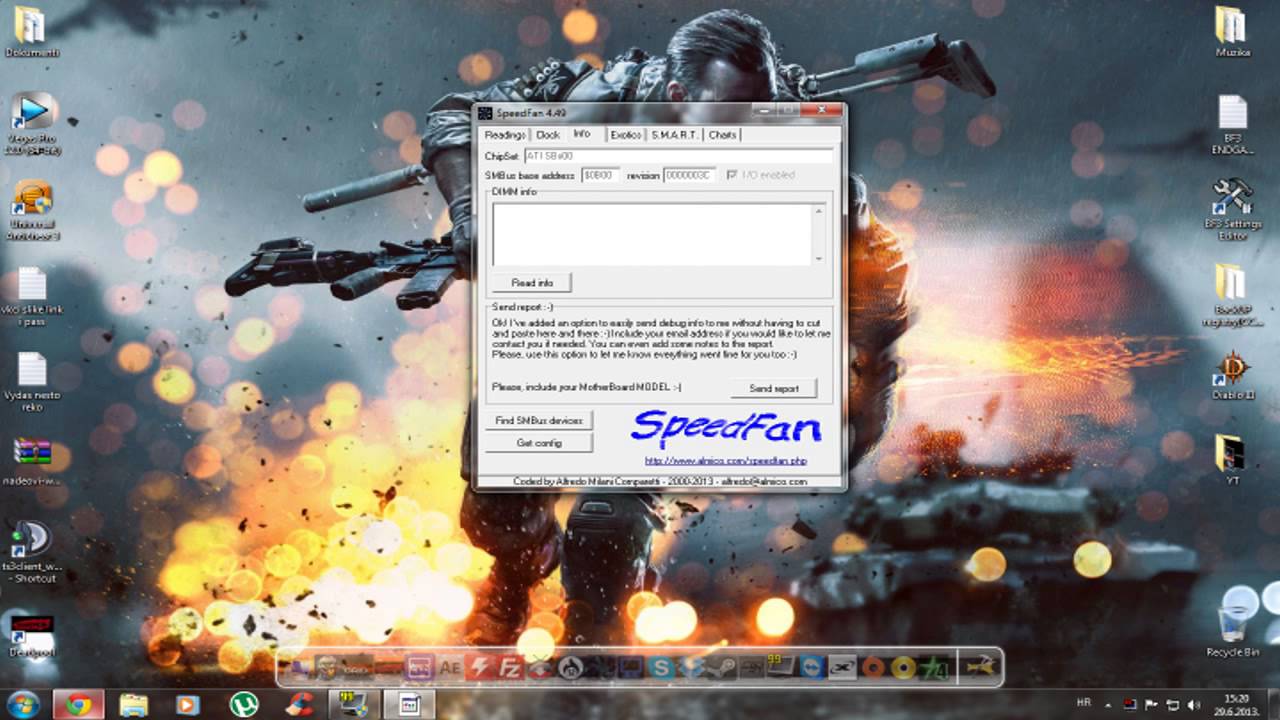Click the Send report button
This screenshot has height=720, width=1280.
pos(774,388)
